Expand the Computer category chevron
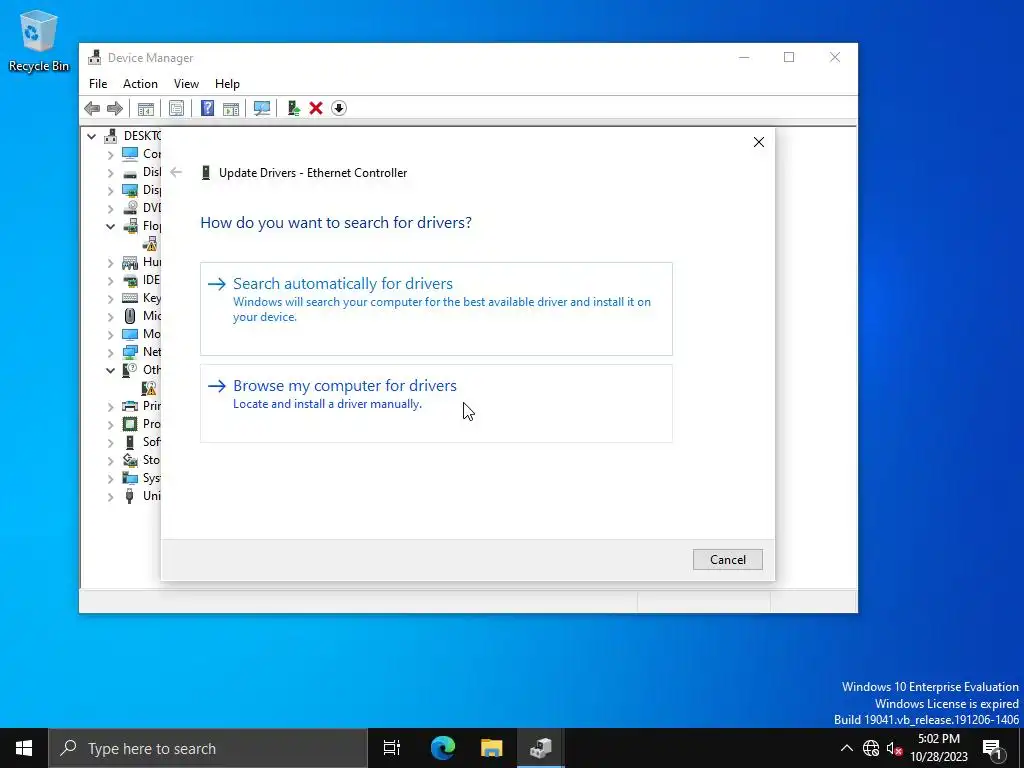 [x=110, y=155]
